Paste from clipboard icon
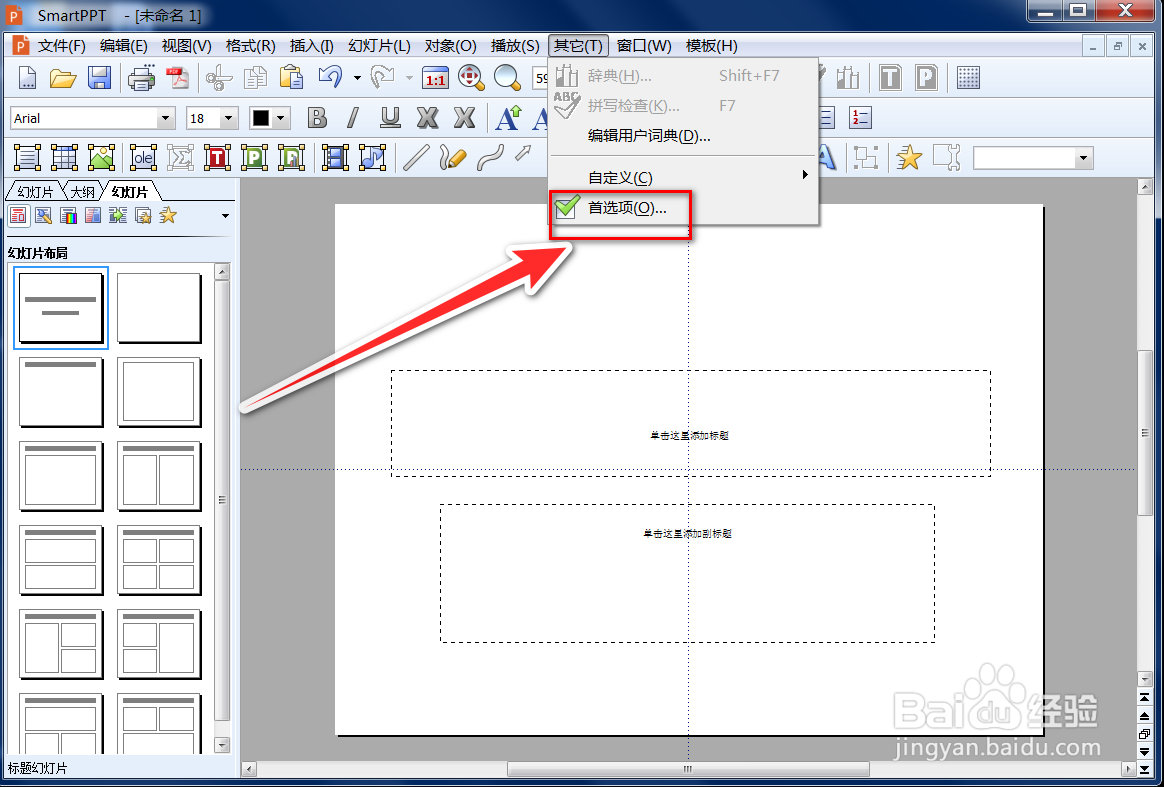This screenshot has height=787, width=1164. [292, 77]
